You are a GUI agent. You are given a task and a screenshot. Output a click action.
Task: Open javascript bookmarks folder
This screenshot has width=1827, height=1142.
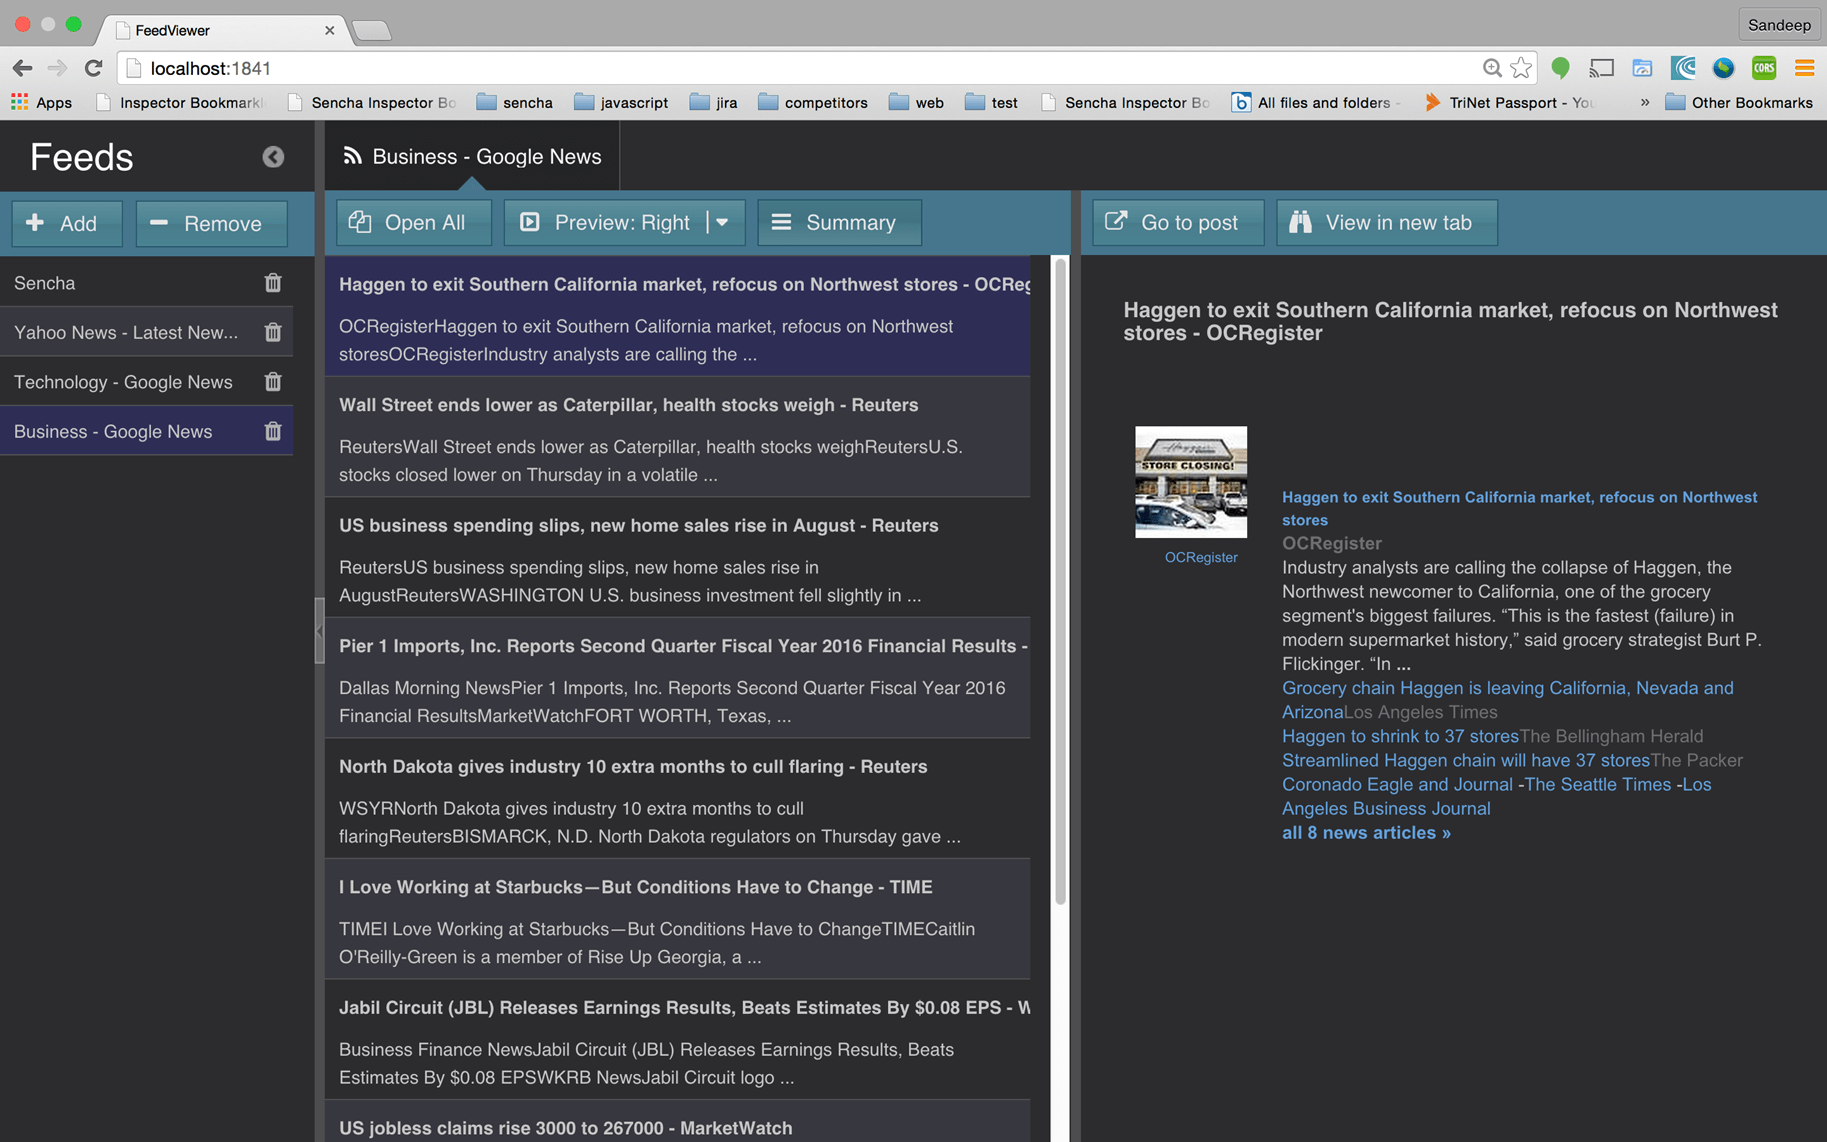[x=621, y=102]
